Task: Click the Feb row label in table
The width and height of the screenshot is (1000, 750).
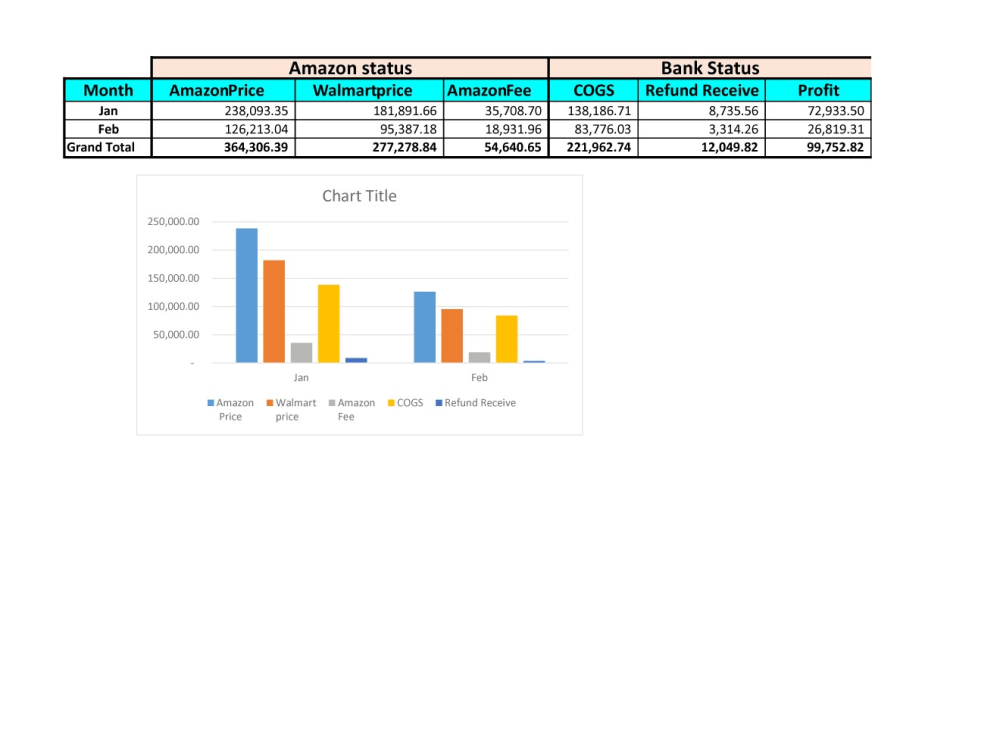Action: [108, 129]
